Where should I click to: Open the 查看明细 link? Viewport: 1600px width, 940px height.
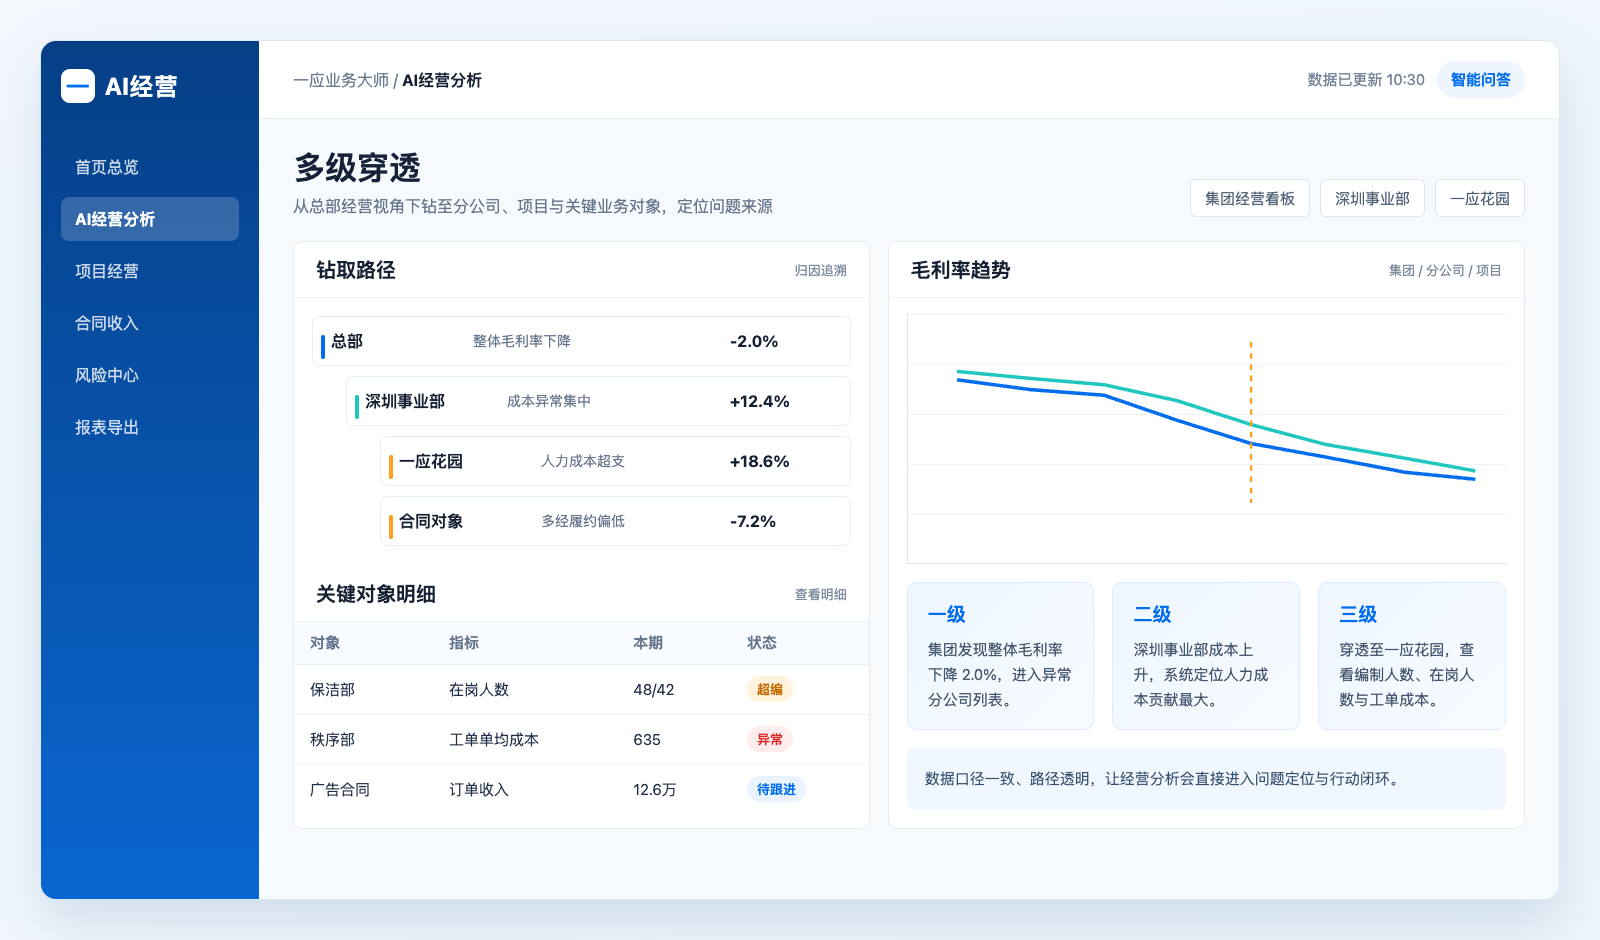[821, 594]
